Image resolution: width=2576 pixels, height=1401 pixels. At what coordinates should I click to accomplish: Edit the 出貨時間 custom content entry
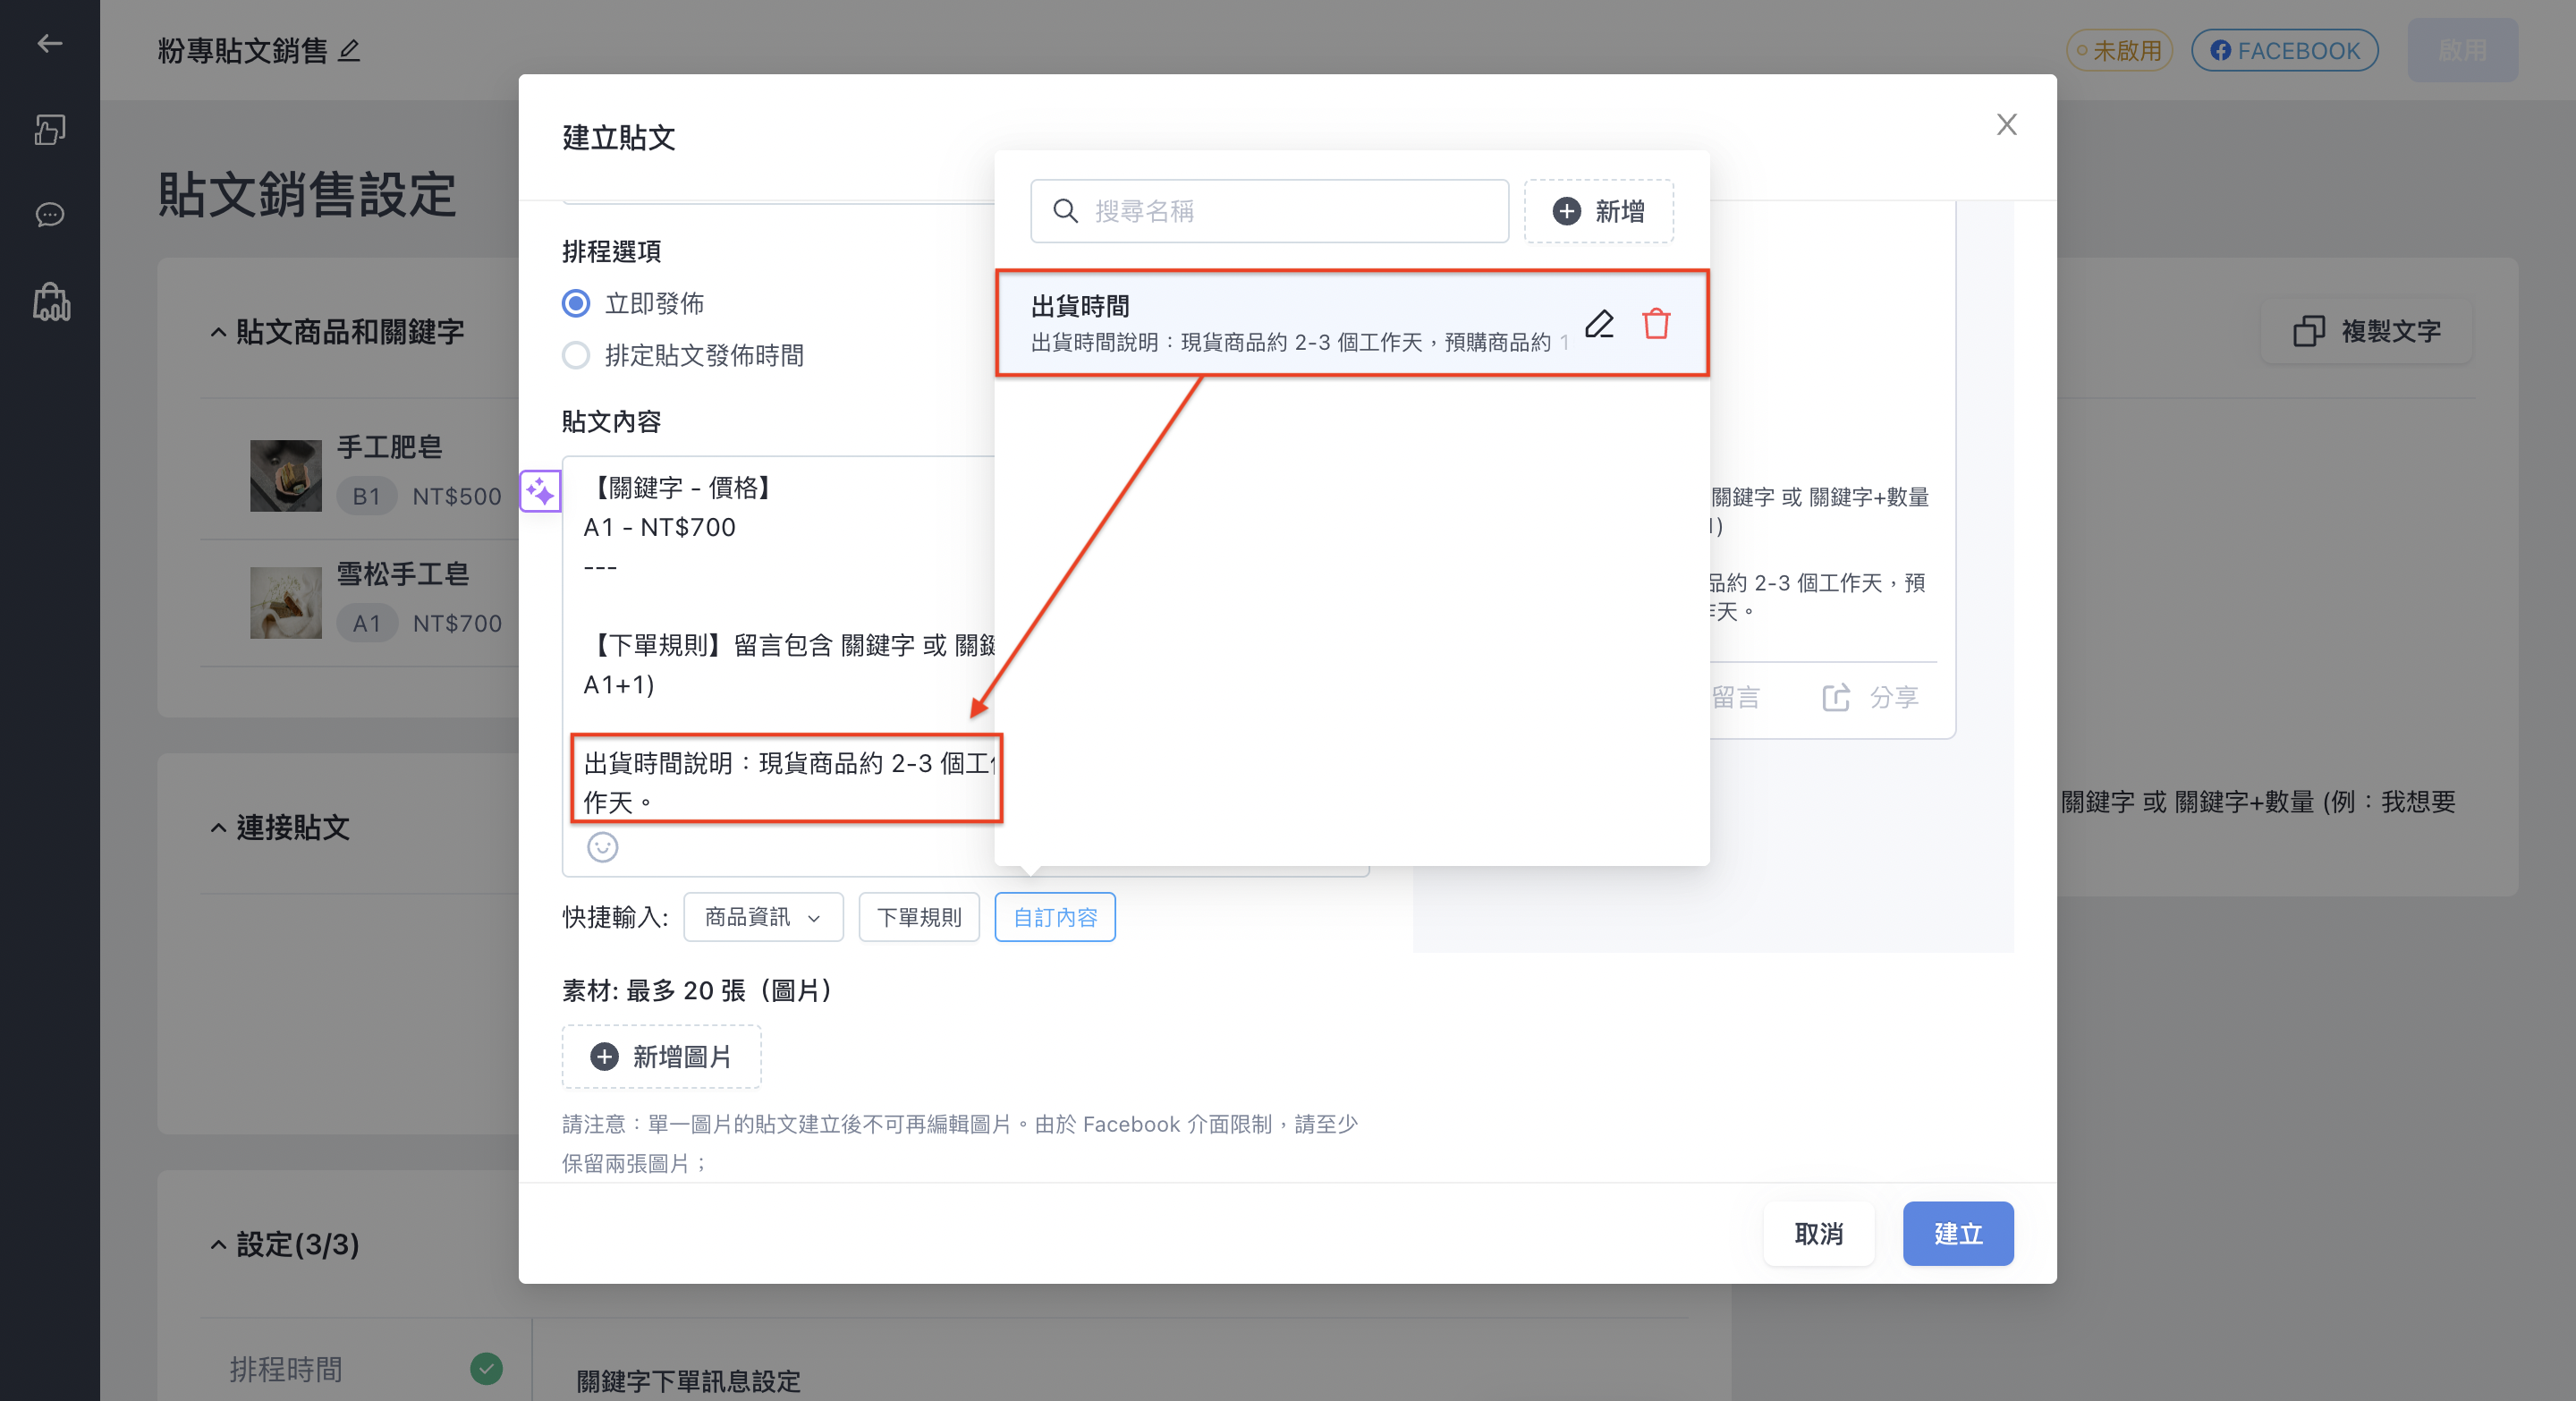(1599, 323)
